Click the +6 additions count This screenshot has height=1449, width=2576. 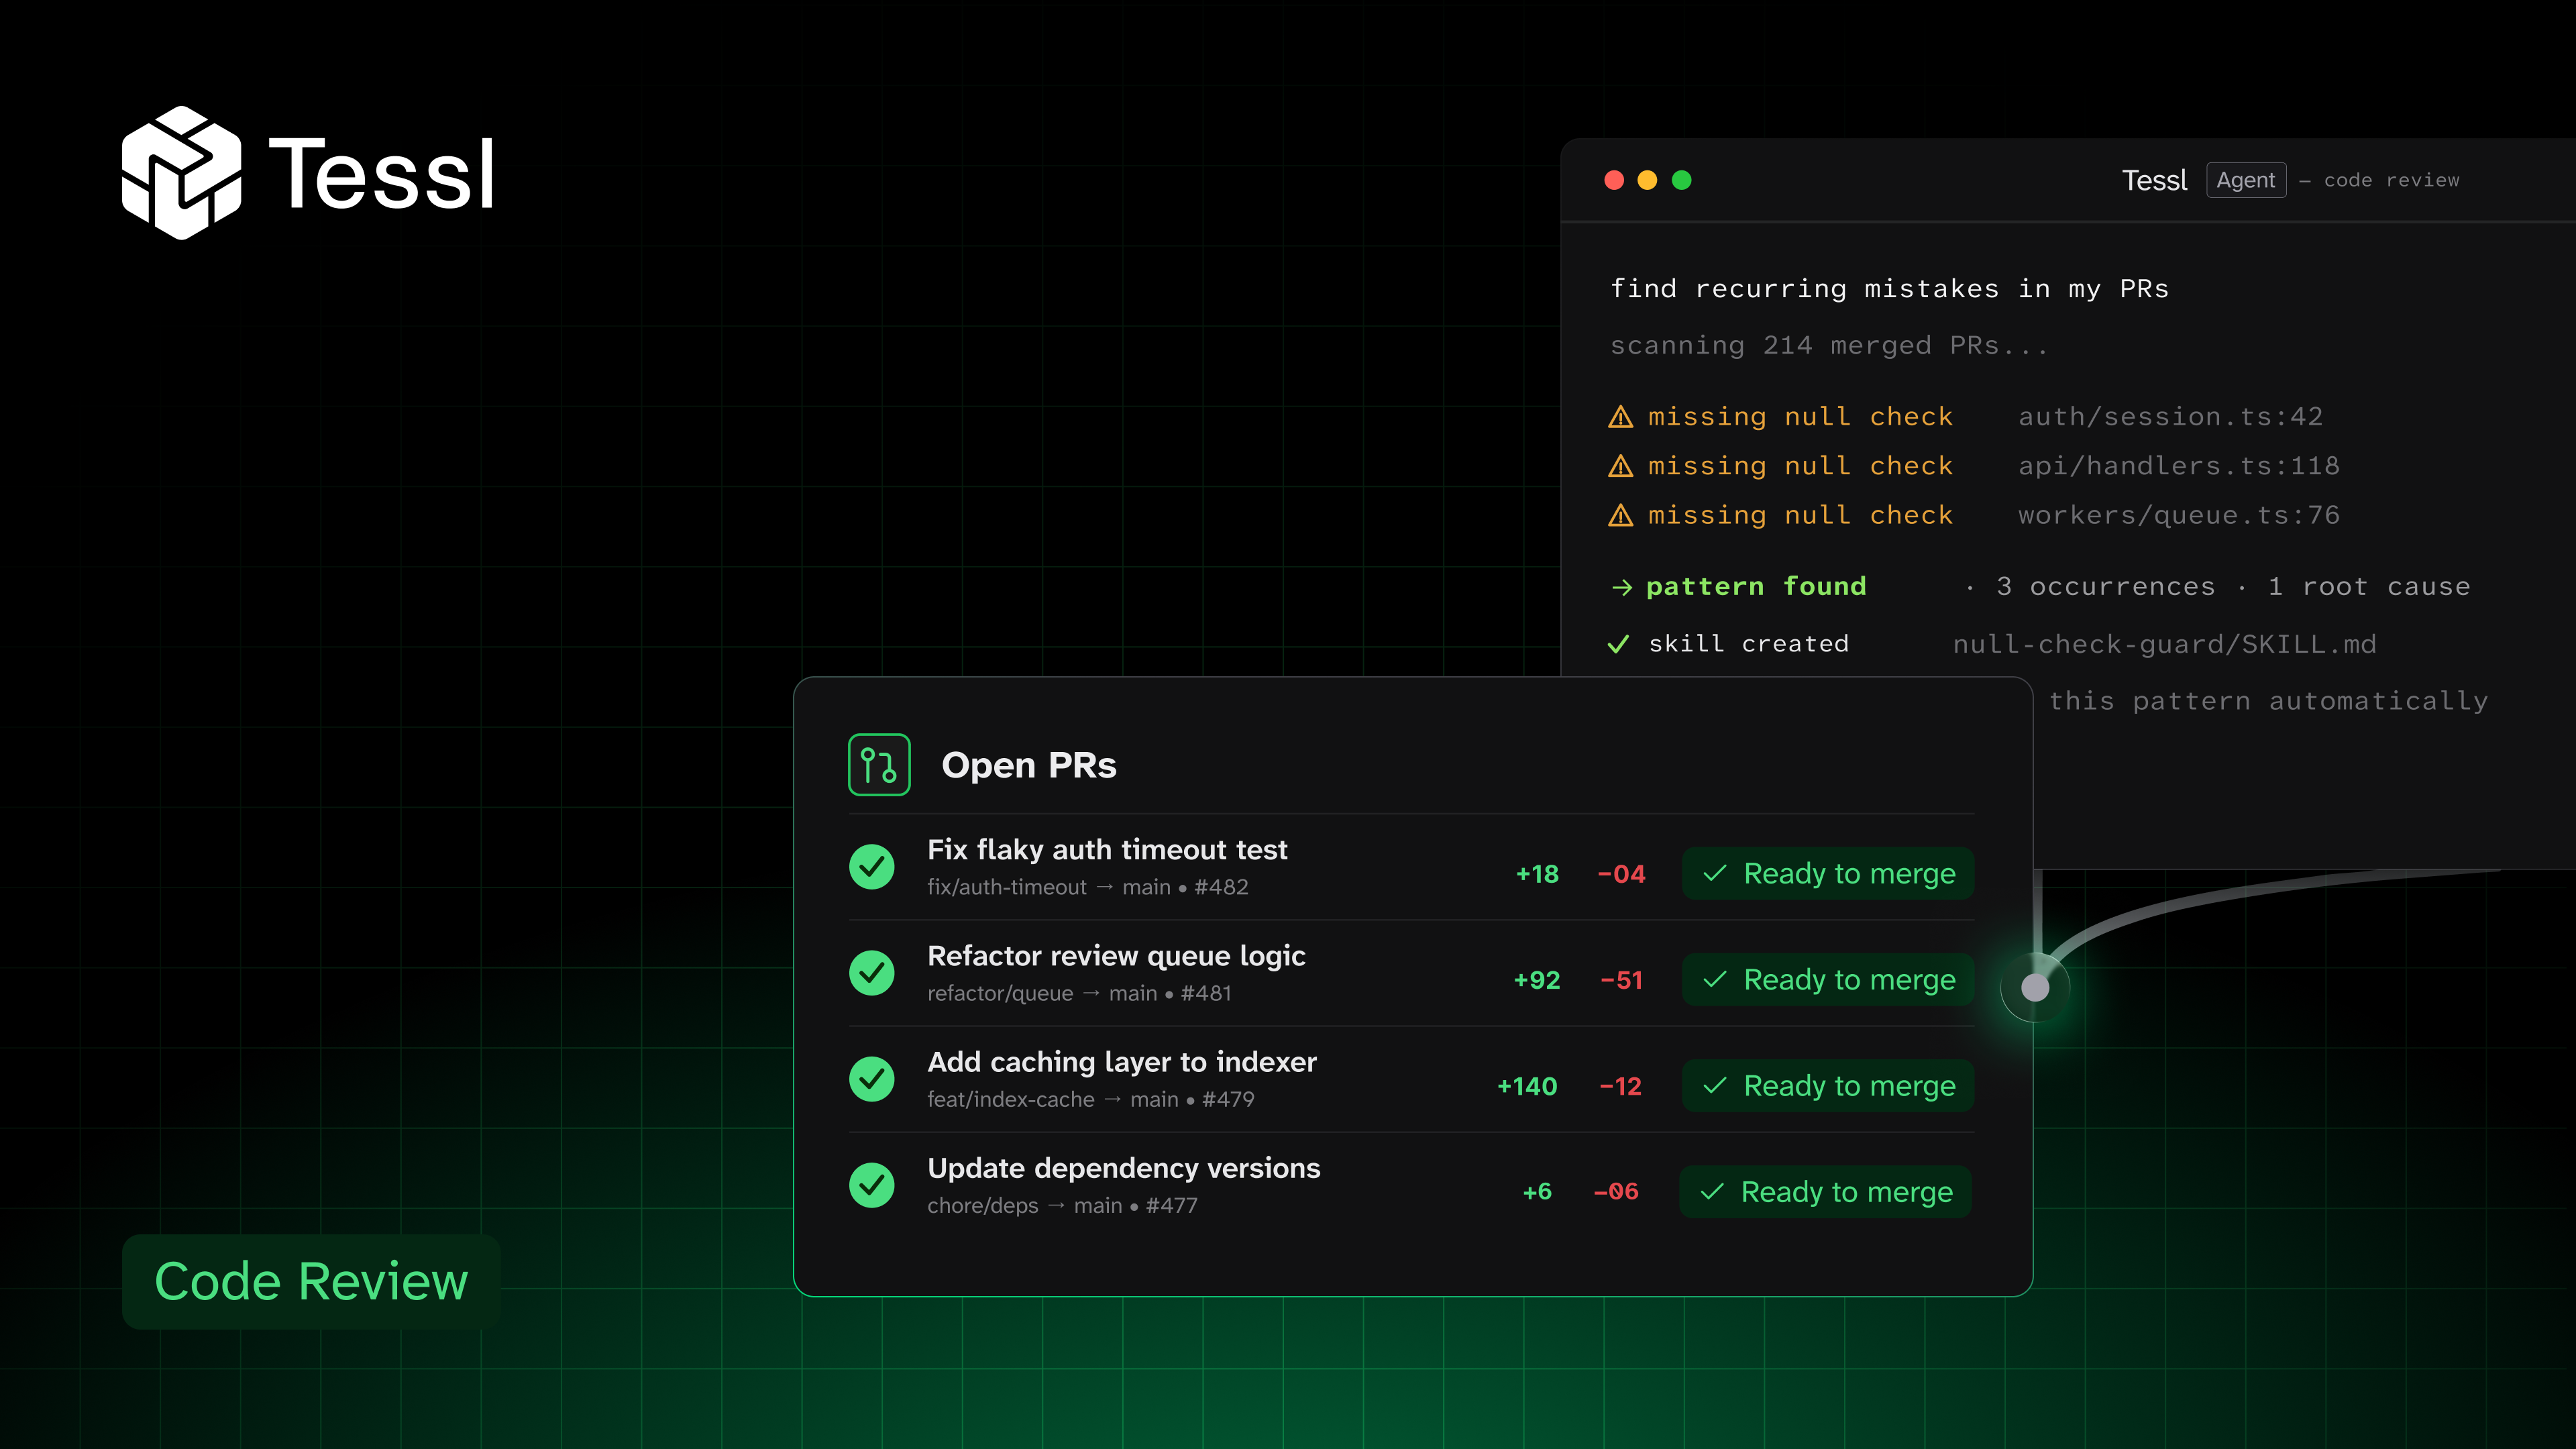(1537, 1192)
